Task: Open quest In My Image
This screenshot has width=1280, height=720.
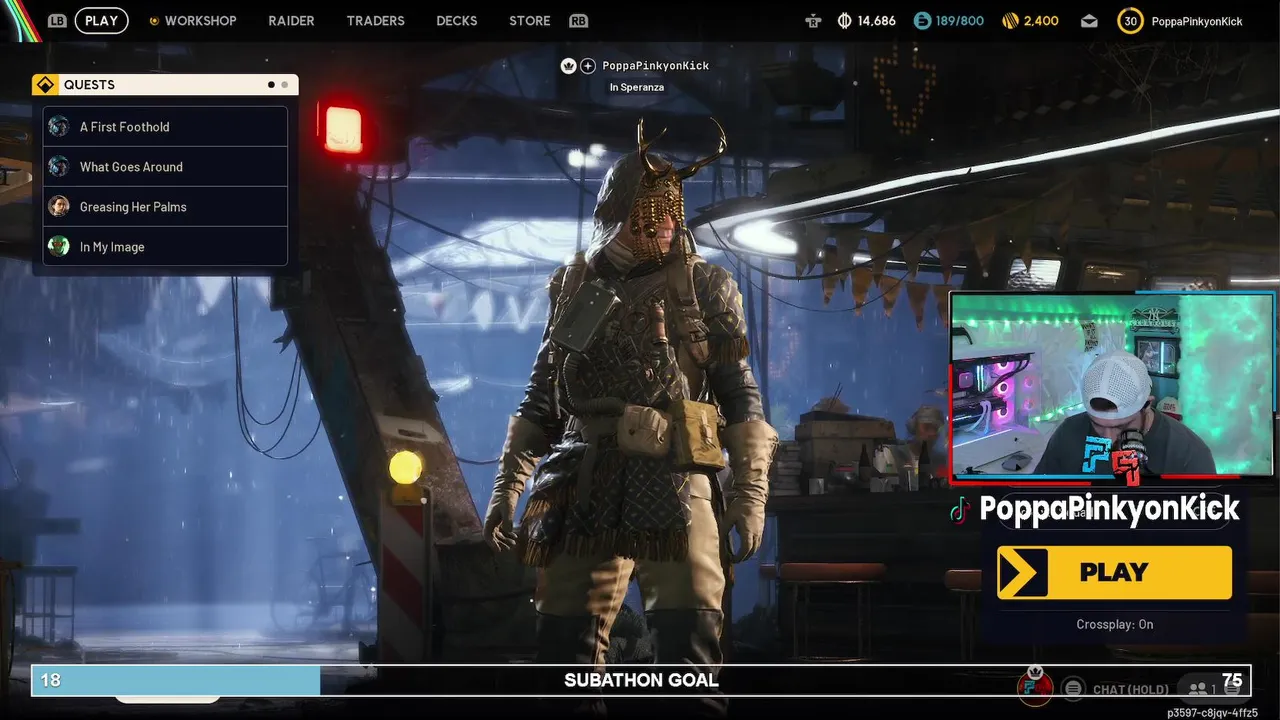Action: point(165,246)
